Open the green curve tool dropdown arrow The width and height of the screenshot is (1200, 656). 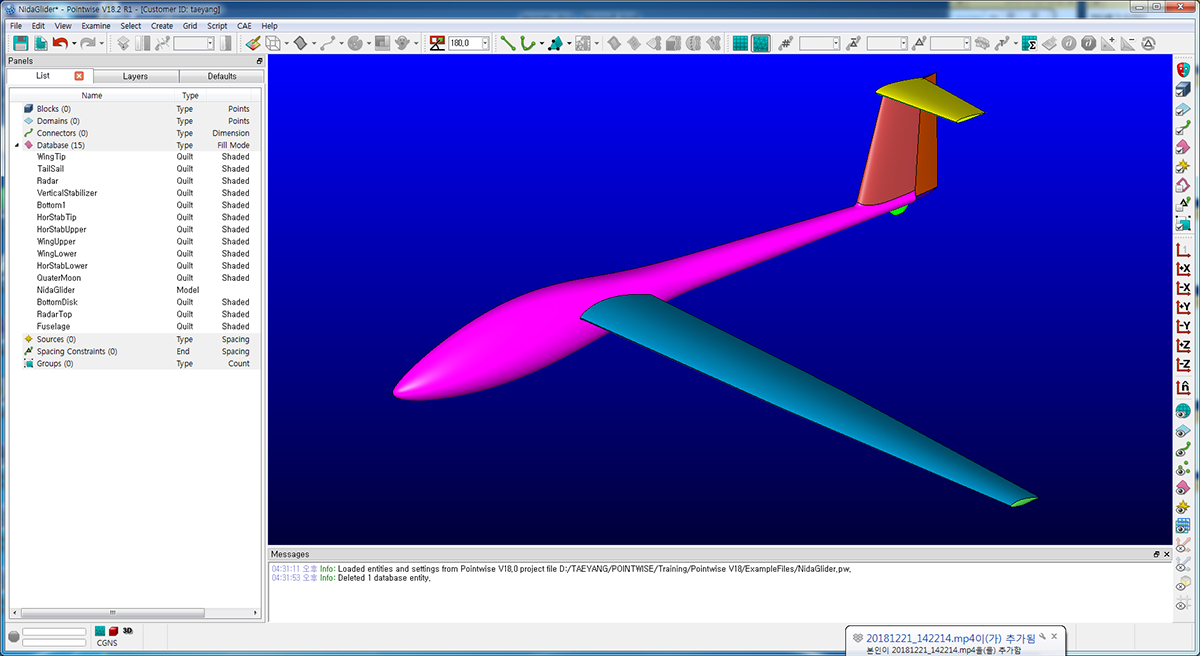[x=541, y=43]
